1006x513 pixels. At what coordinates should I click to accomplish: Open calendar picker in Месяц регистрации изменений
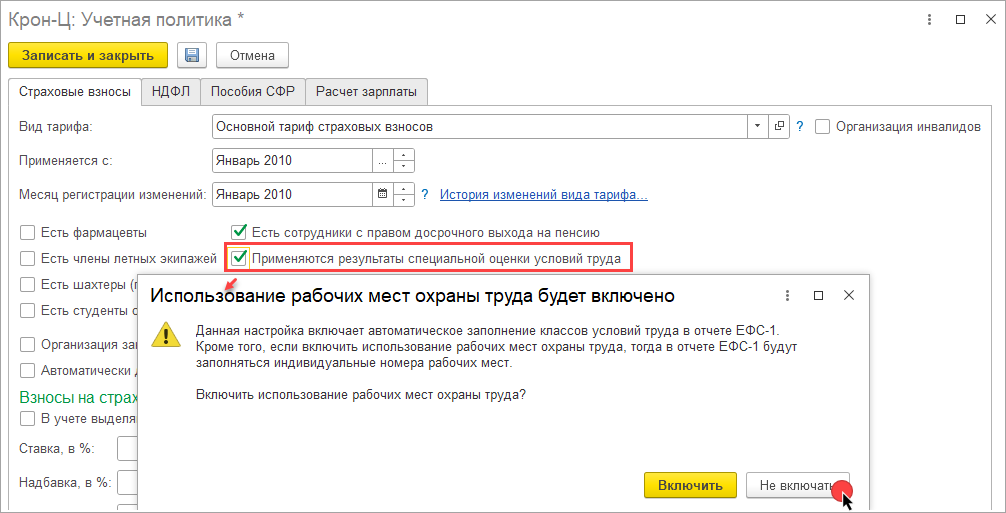coord(382,194)
